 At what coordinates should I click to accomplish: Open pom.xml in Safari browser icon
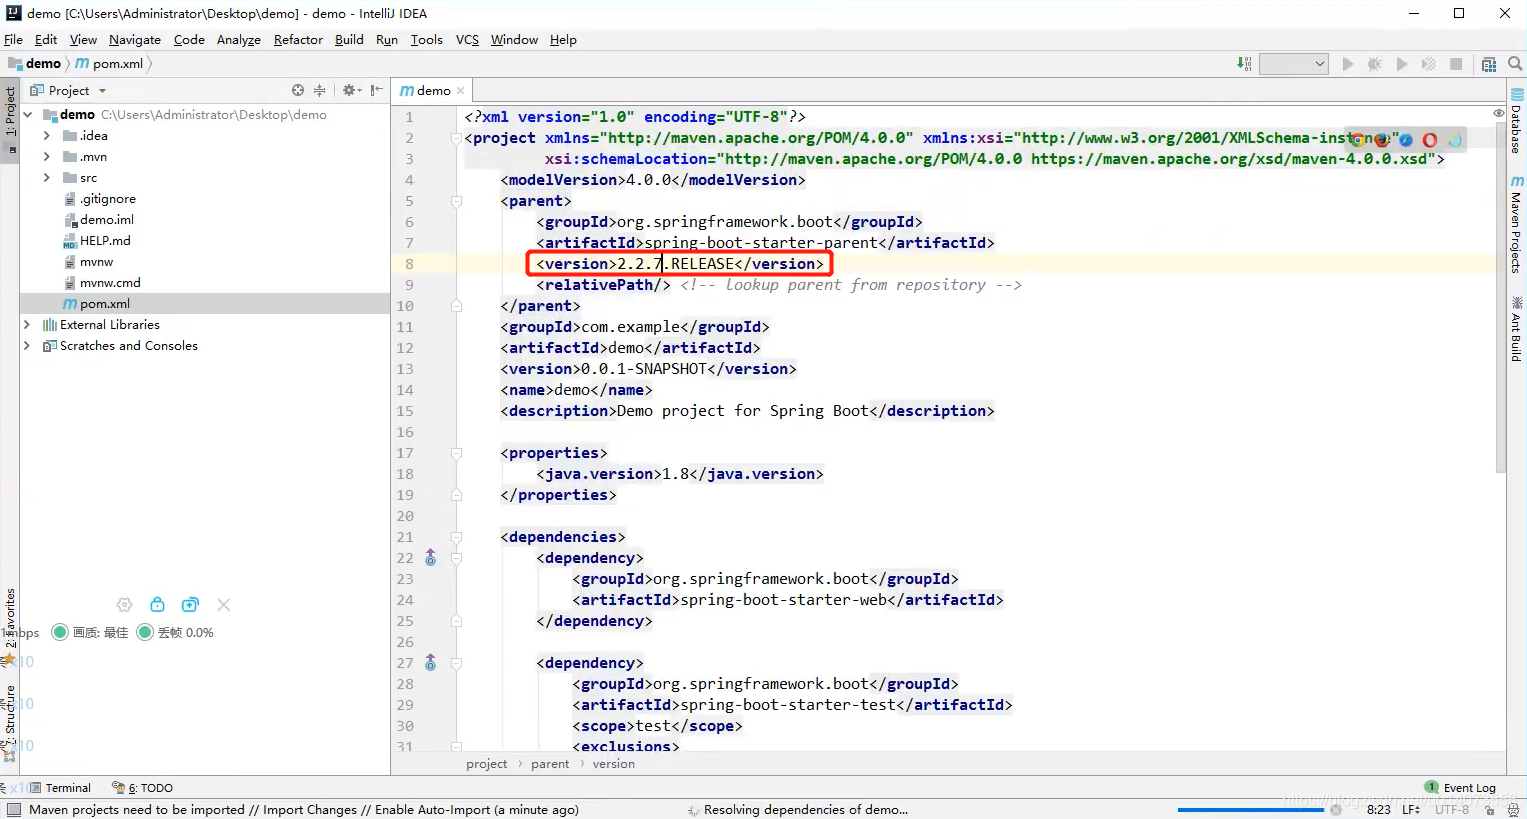click(1406, 140)
